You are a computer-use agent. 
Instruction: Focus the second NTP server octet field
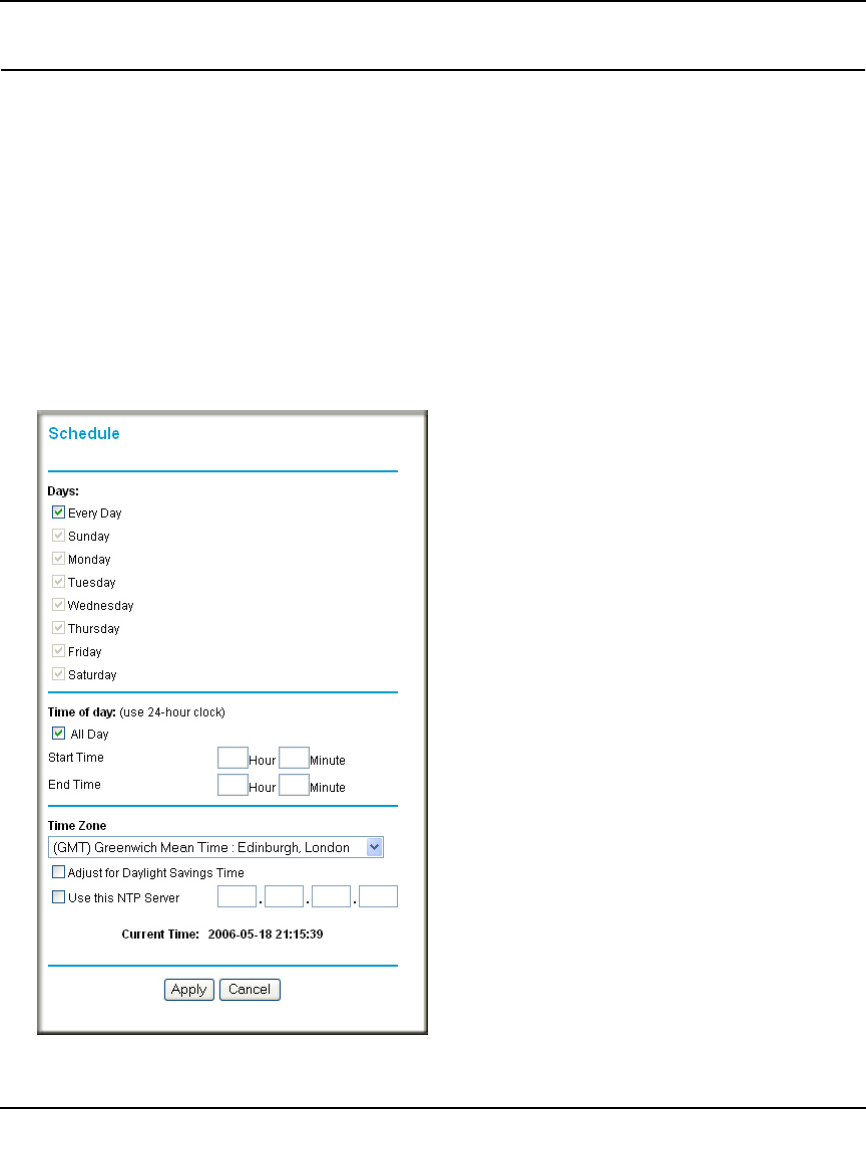tap(284, 896)
